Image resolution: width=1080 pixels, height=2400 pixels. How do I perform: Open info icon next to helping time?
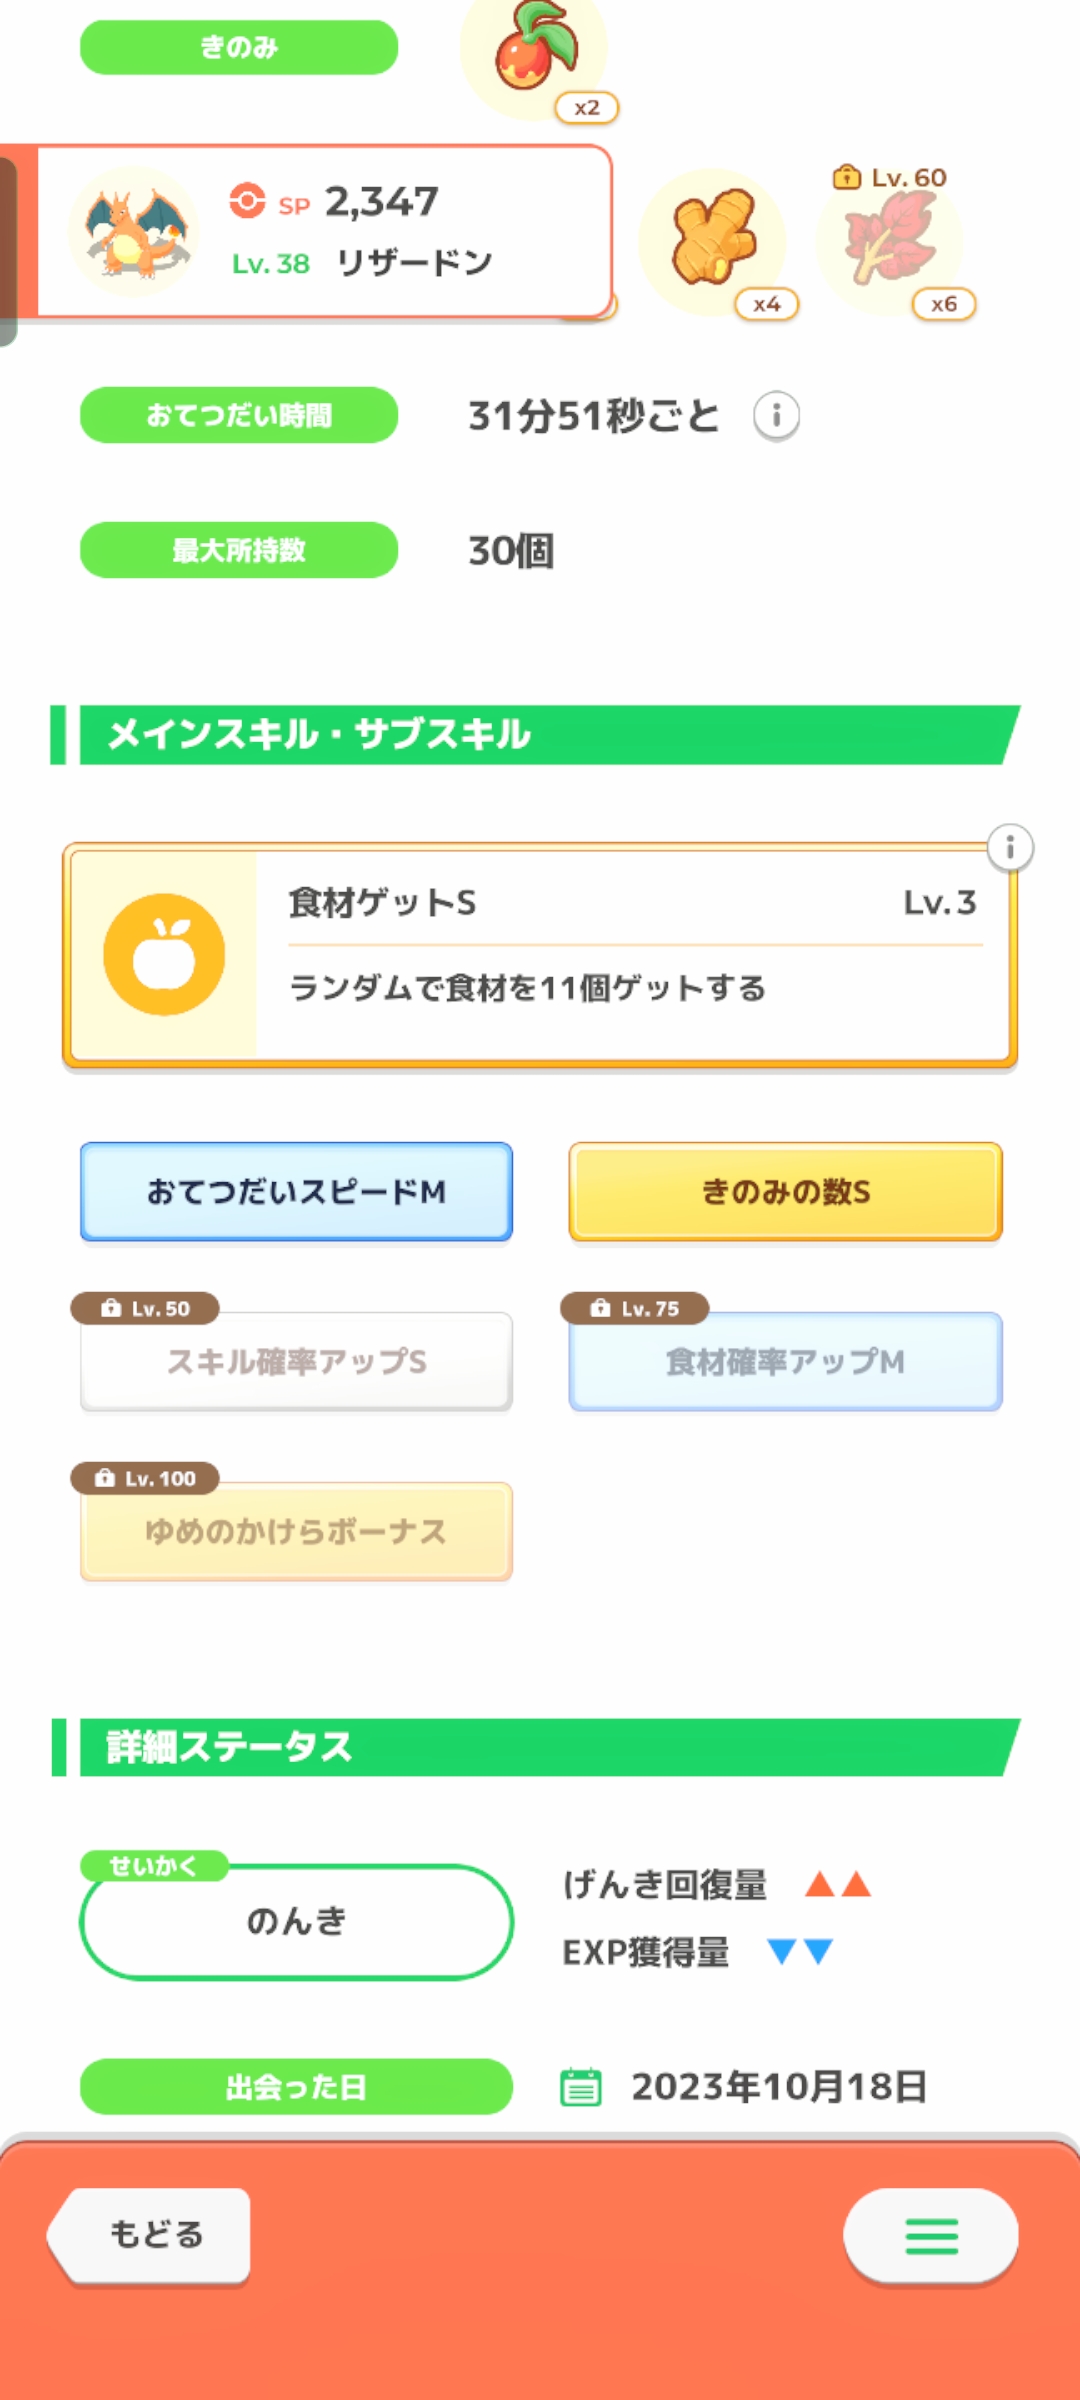pyautogui.click(x=776, y=415)
